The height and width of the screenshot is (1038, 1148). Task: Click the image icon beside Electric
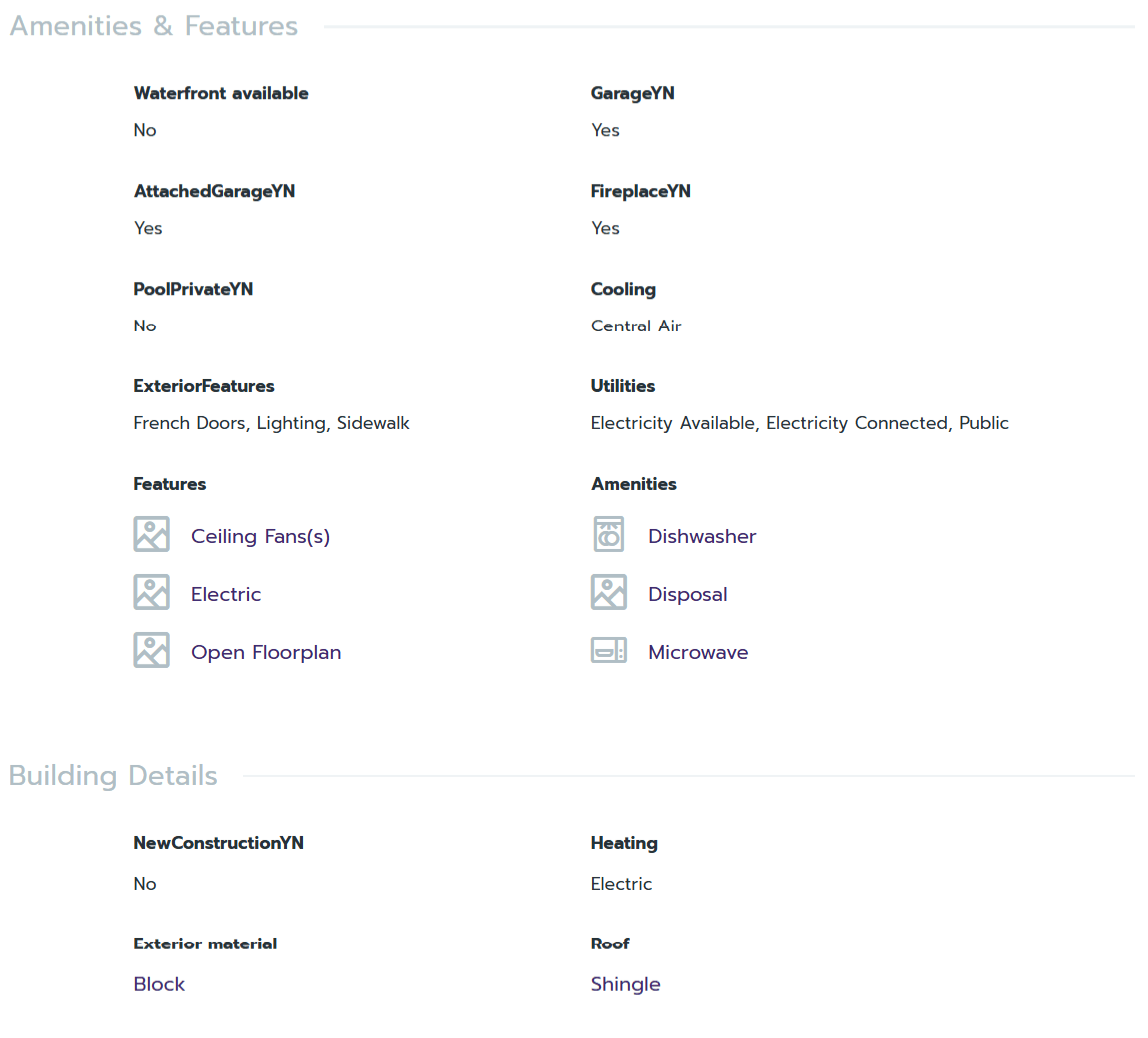click(x=151, y=592)
